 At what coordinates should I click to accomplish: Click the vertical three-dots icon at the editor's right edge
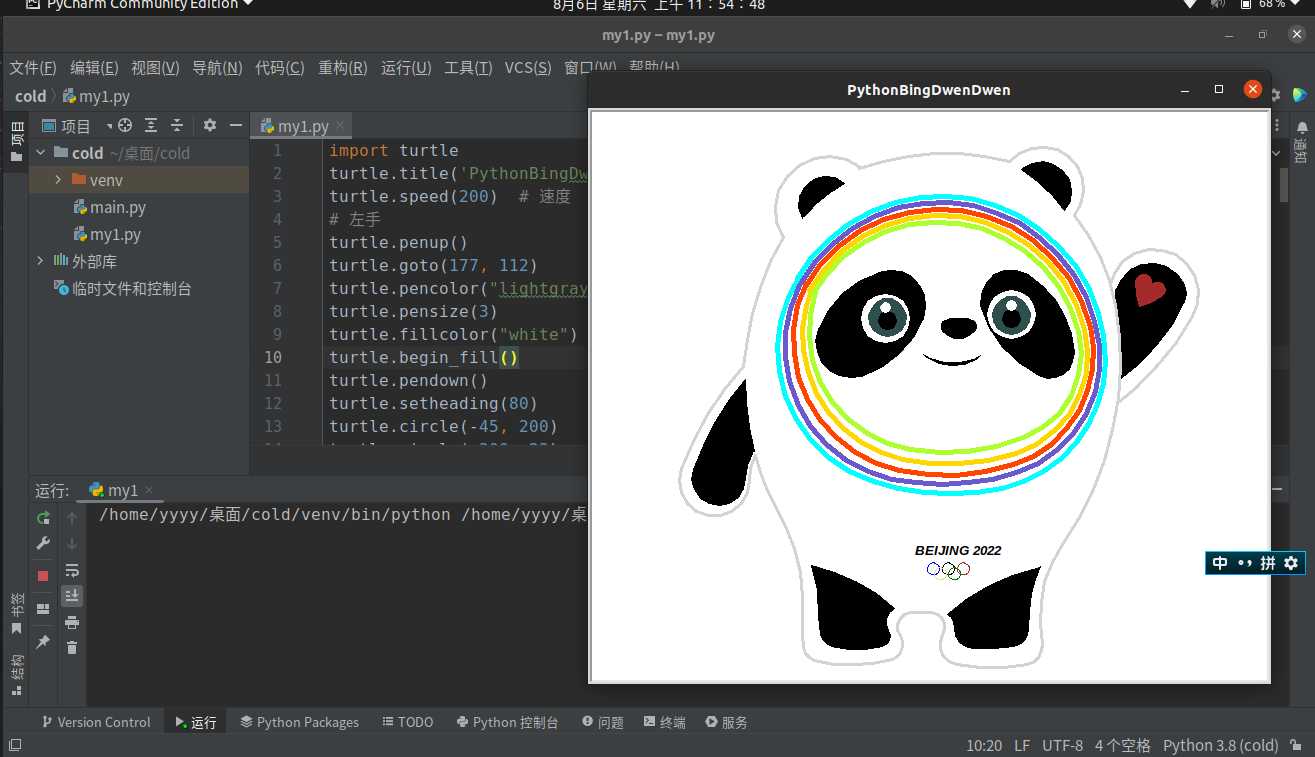1278,124
